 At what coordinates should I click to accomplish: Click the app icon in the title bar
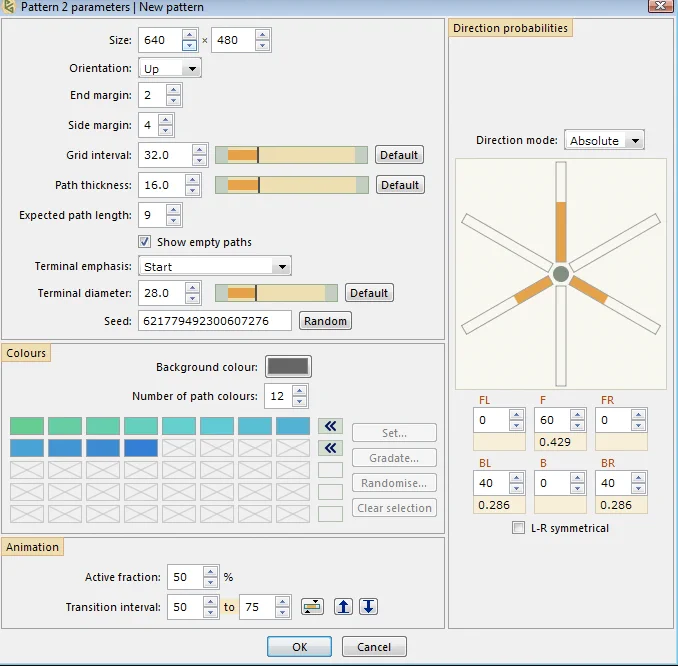coord(9,6)
